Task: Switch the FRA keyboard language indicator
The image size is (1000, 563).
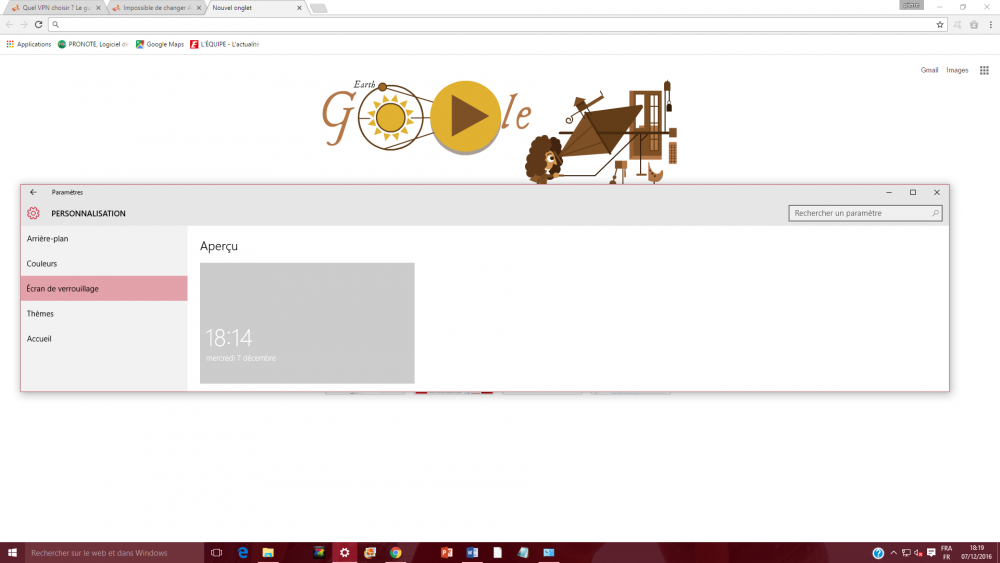Action: pos(946,553)
